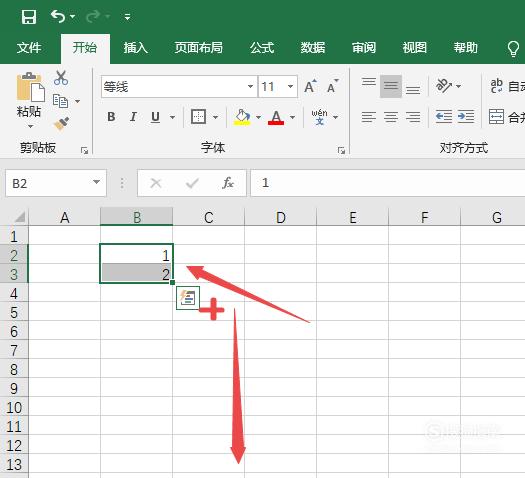Screen dimensions: 525x478
Task: Switch to the 开始 ribbon tab
Action: click(x=85, y=48)
